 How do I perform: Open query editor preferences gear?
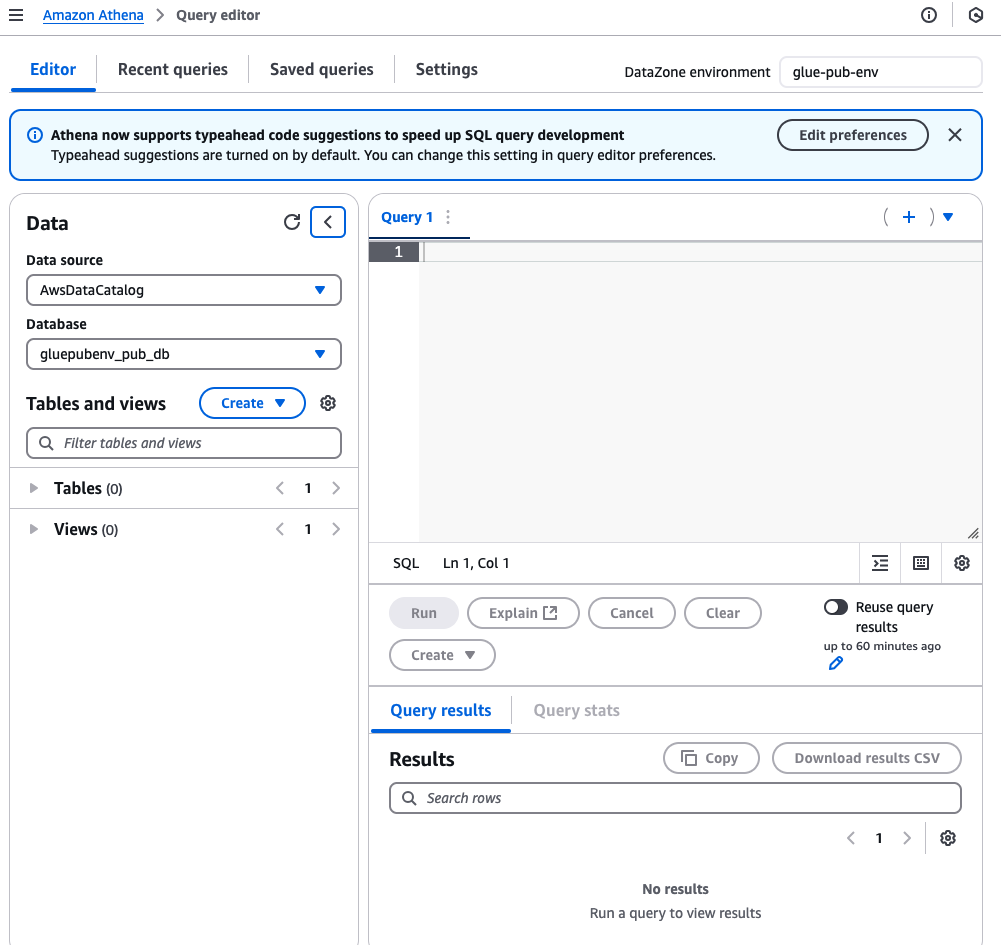click(962, 563)
